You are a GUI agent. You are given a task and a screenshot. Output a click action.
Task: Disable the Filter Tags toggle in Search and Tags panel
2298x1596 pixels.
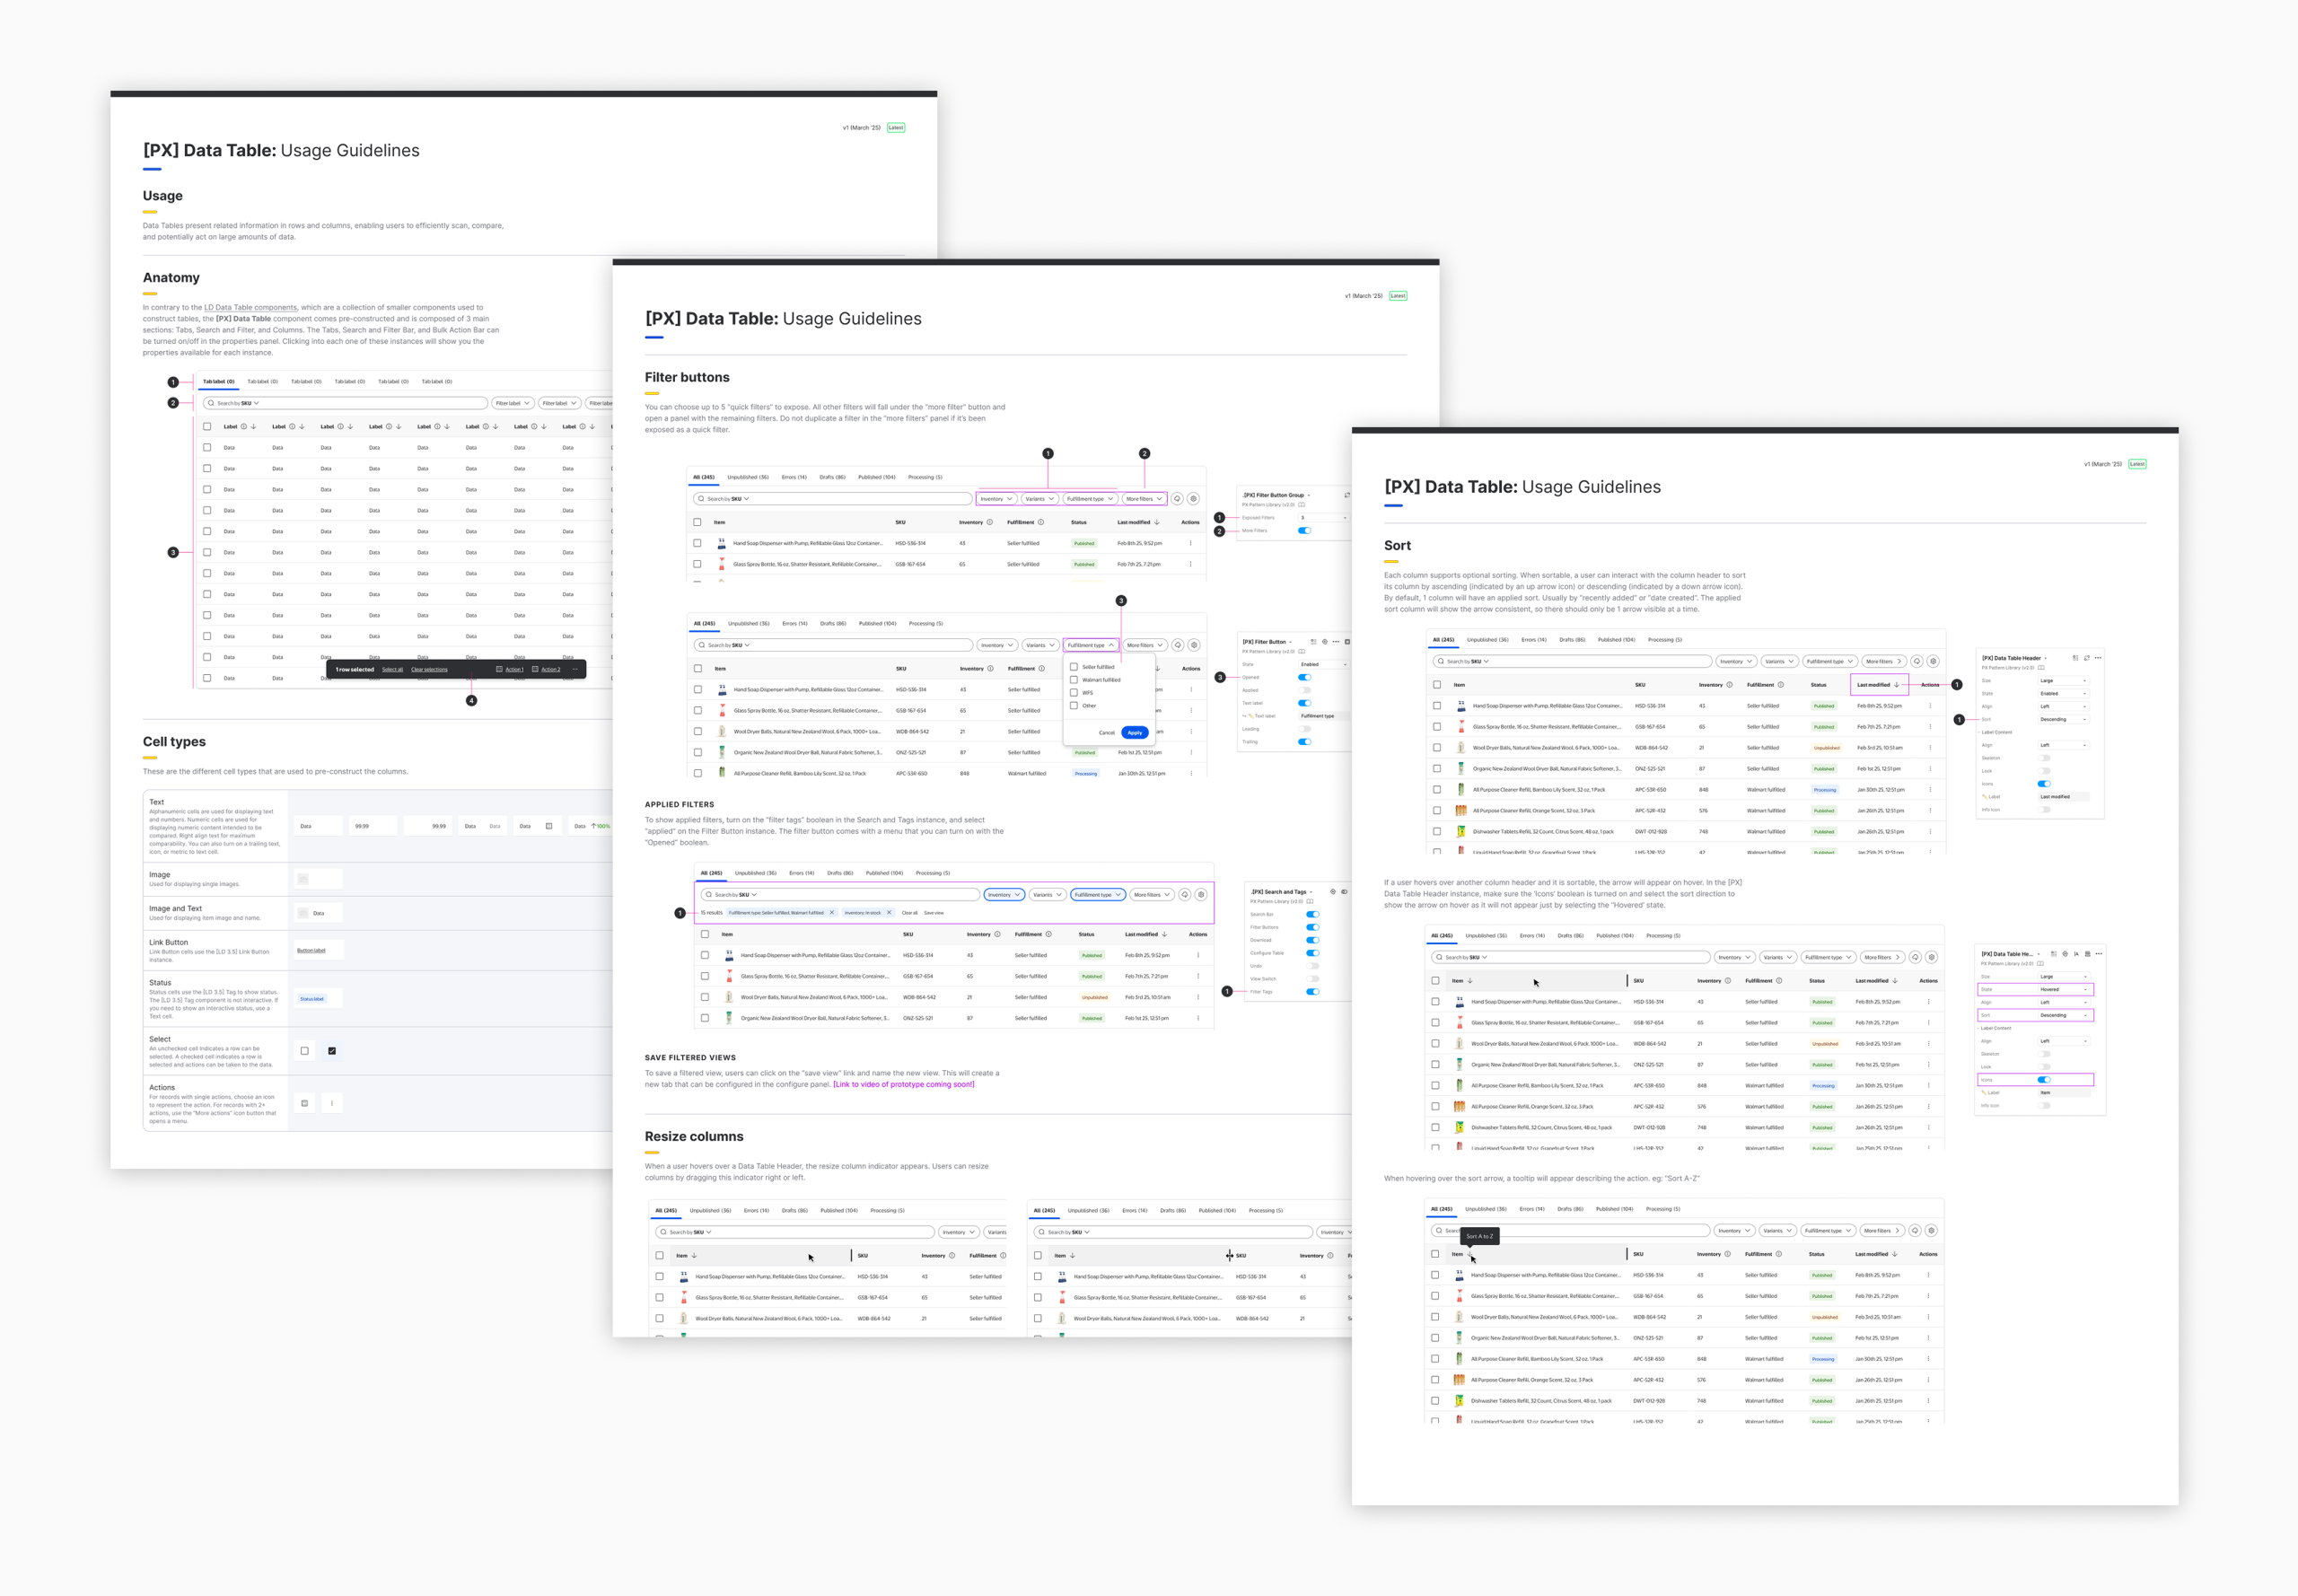pyautogui.click(x=1314, y=992)
